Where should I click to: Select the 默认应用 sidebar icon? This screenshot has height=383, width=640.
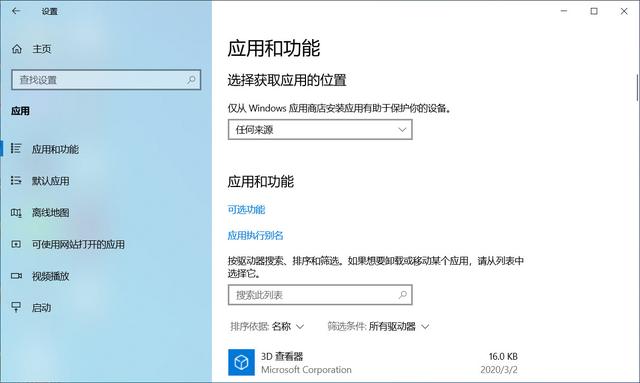[16, 180]
